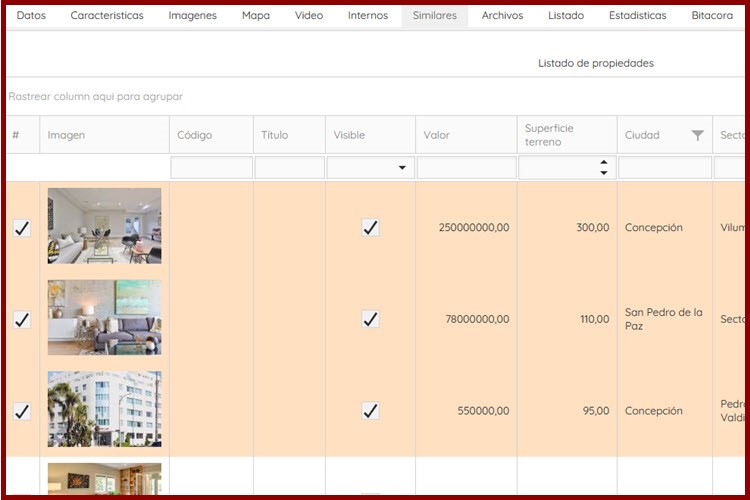Screen dimensions: 750x500
Task: Increase the Superficie terreno filter value
Action: (604, 163)
